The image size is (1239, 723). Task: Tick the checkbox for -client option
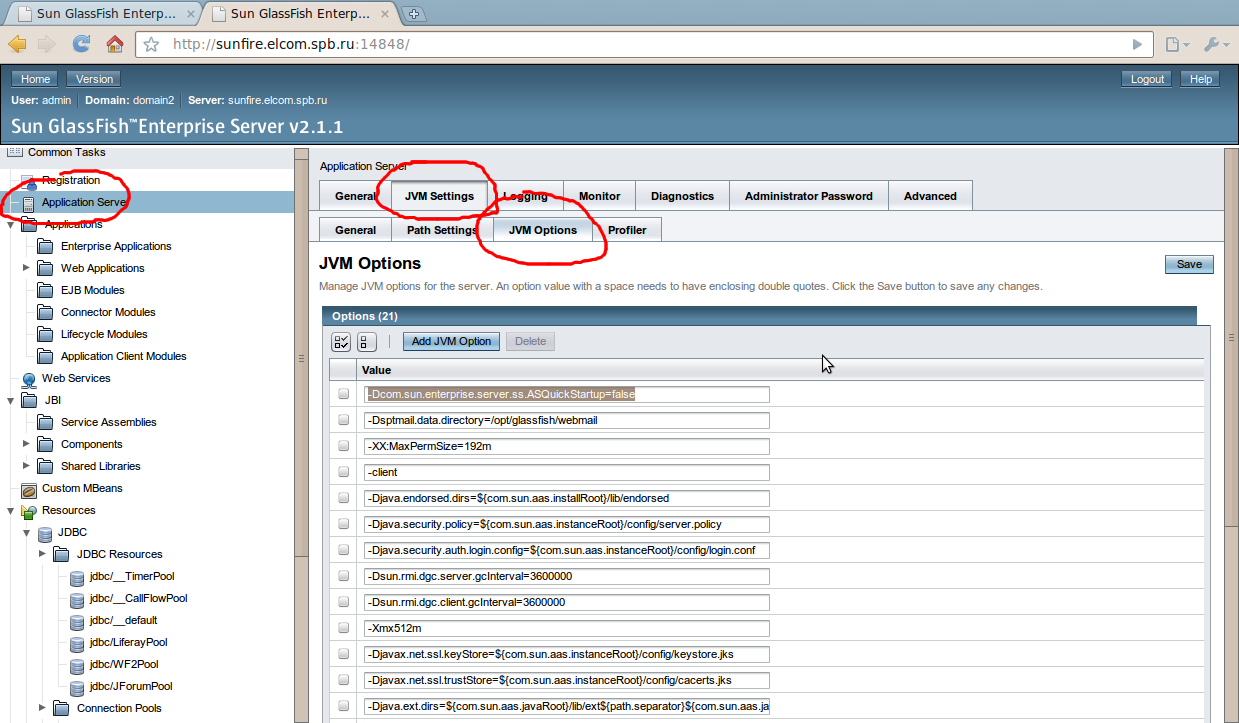(344, 472)
